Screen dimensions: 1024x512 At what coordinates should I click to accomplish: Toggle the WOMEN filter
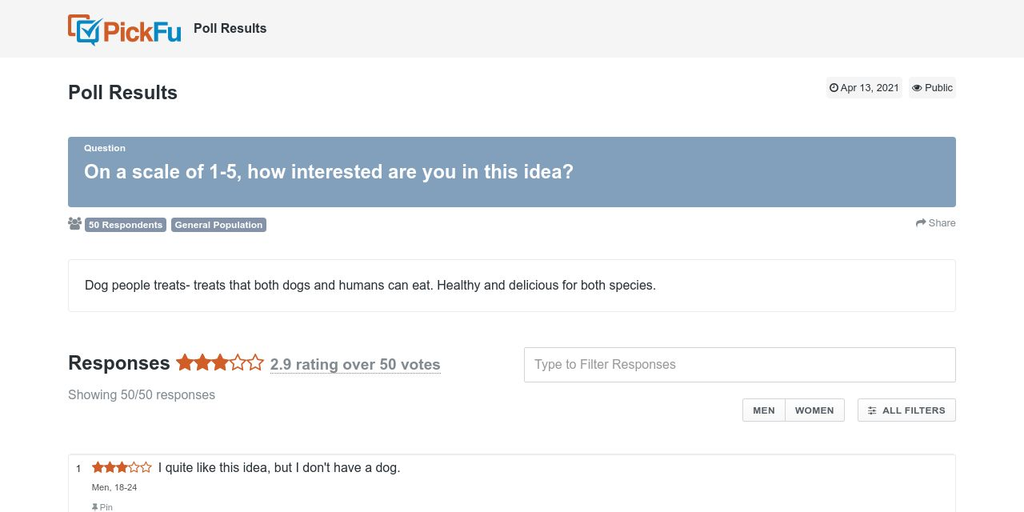[814, 410]
